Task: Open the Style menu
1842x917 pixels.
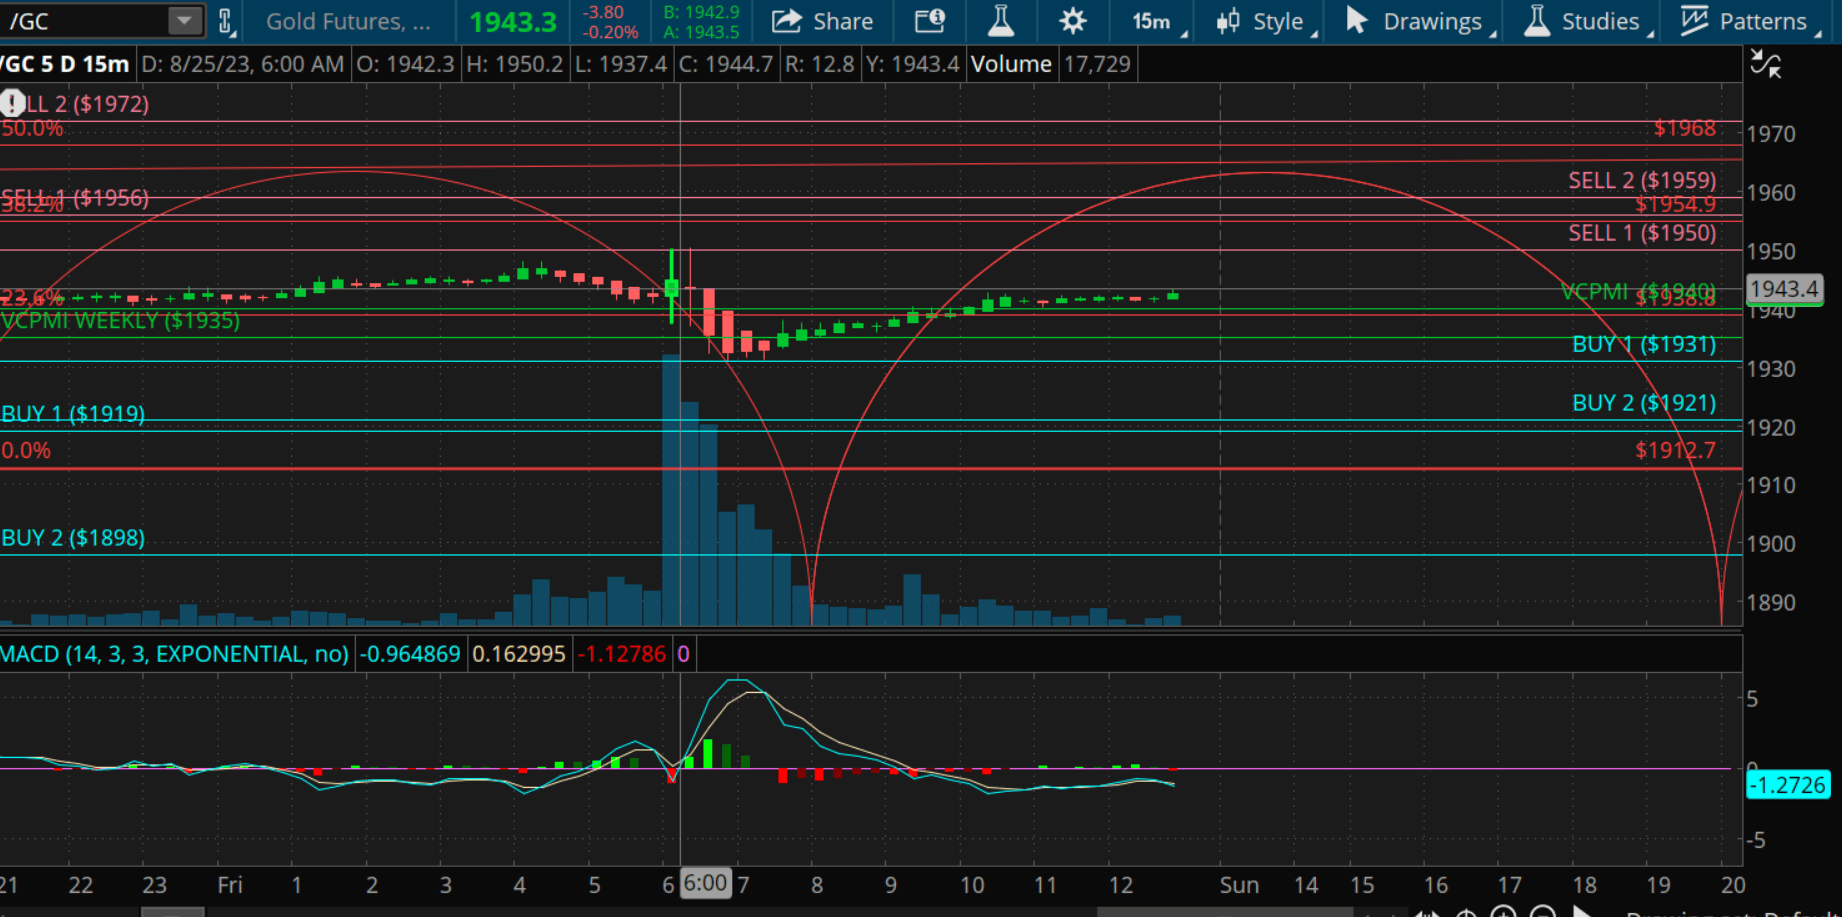Action: point(1266,21)
